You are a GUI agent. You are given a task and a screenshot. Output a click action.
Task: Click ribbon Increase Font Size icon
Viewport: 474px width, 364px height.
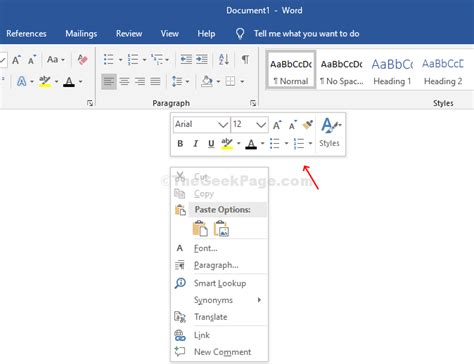[x=16, y=60]
